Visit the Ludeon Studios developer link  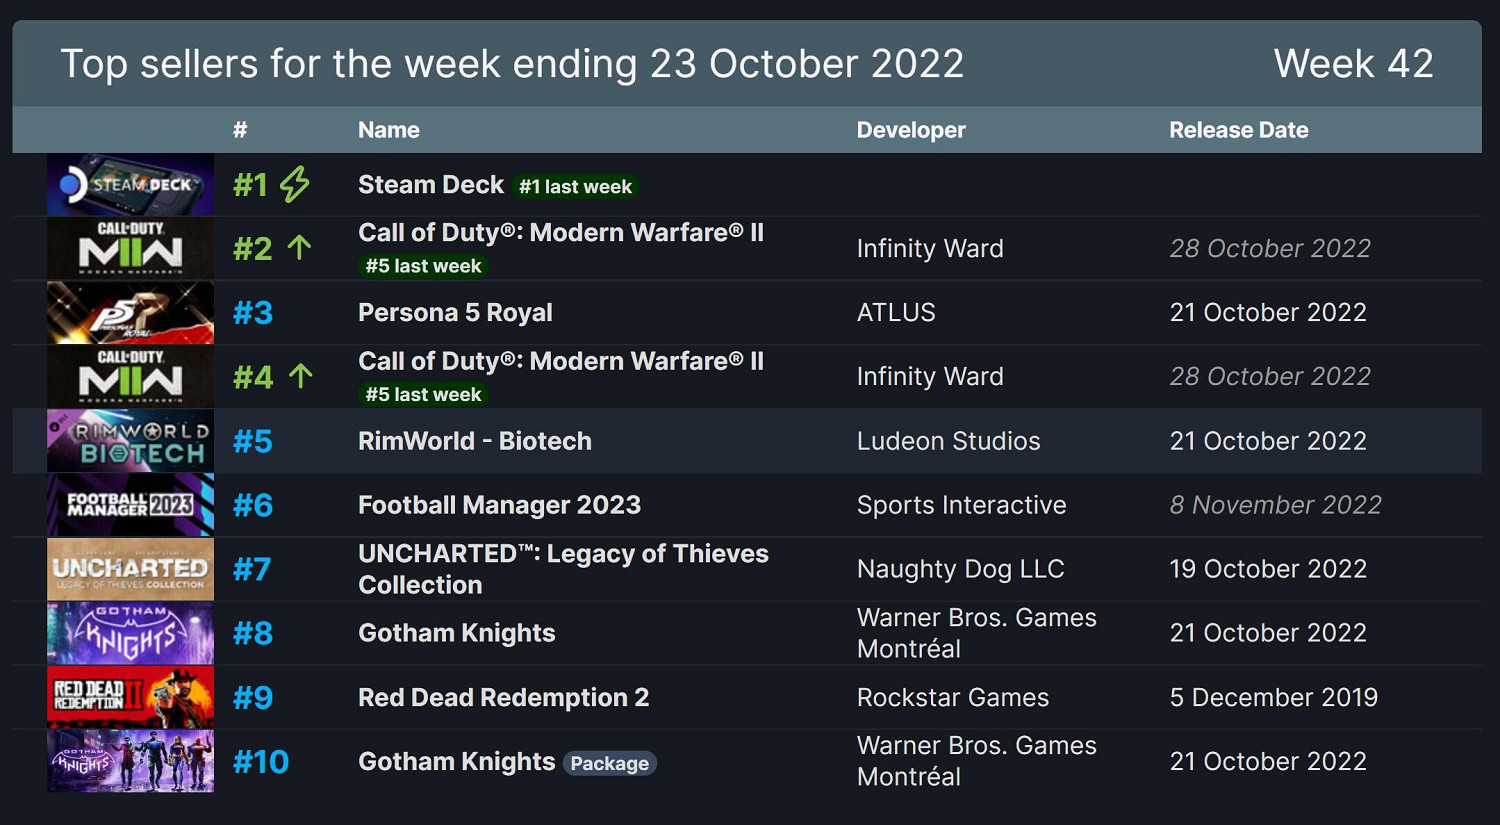(948, 441)
